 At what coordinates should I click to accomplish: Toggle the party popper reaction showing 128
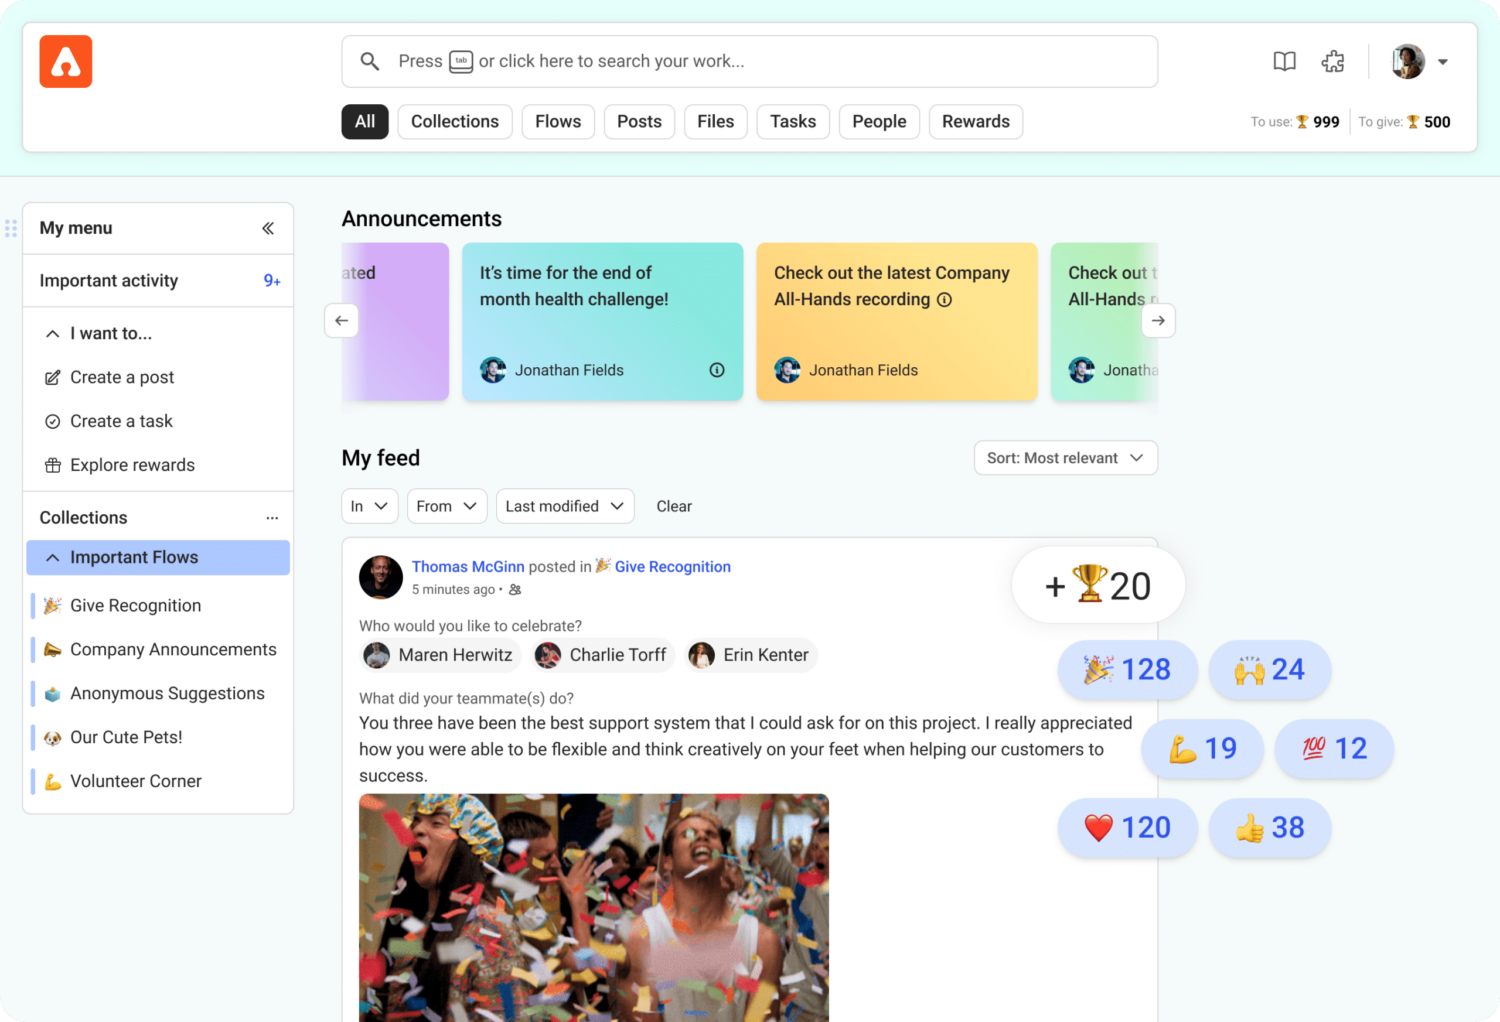(x=1127, y=670)
